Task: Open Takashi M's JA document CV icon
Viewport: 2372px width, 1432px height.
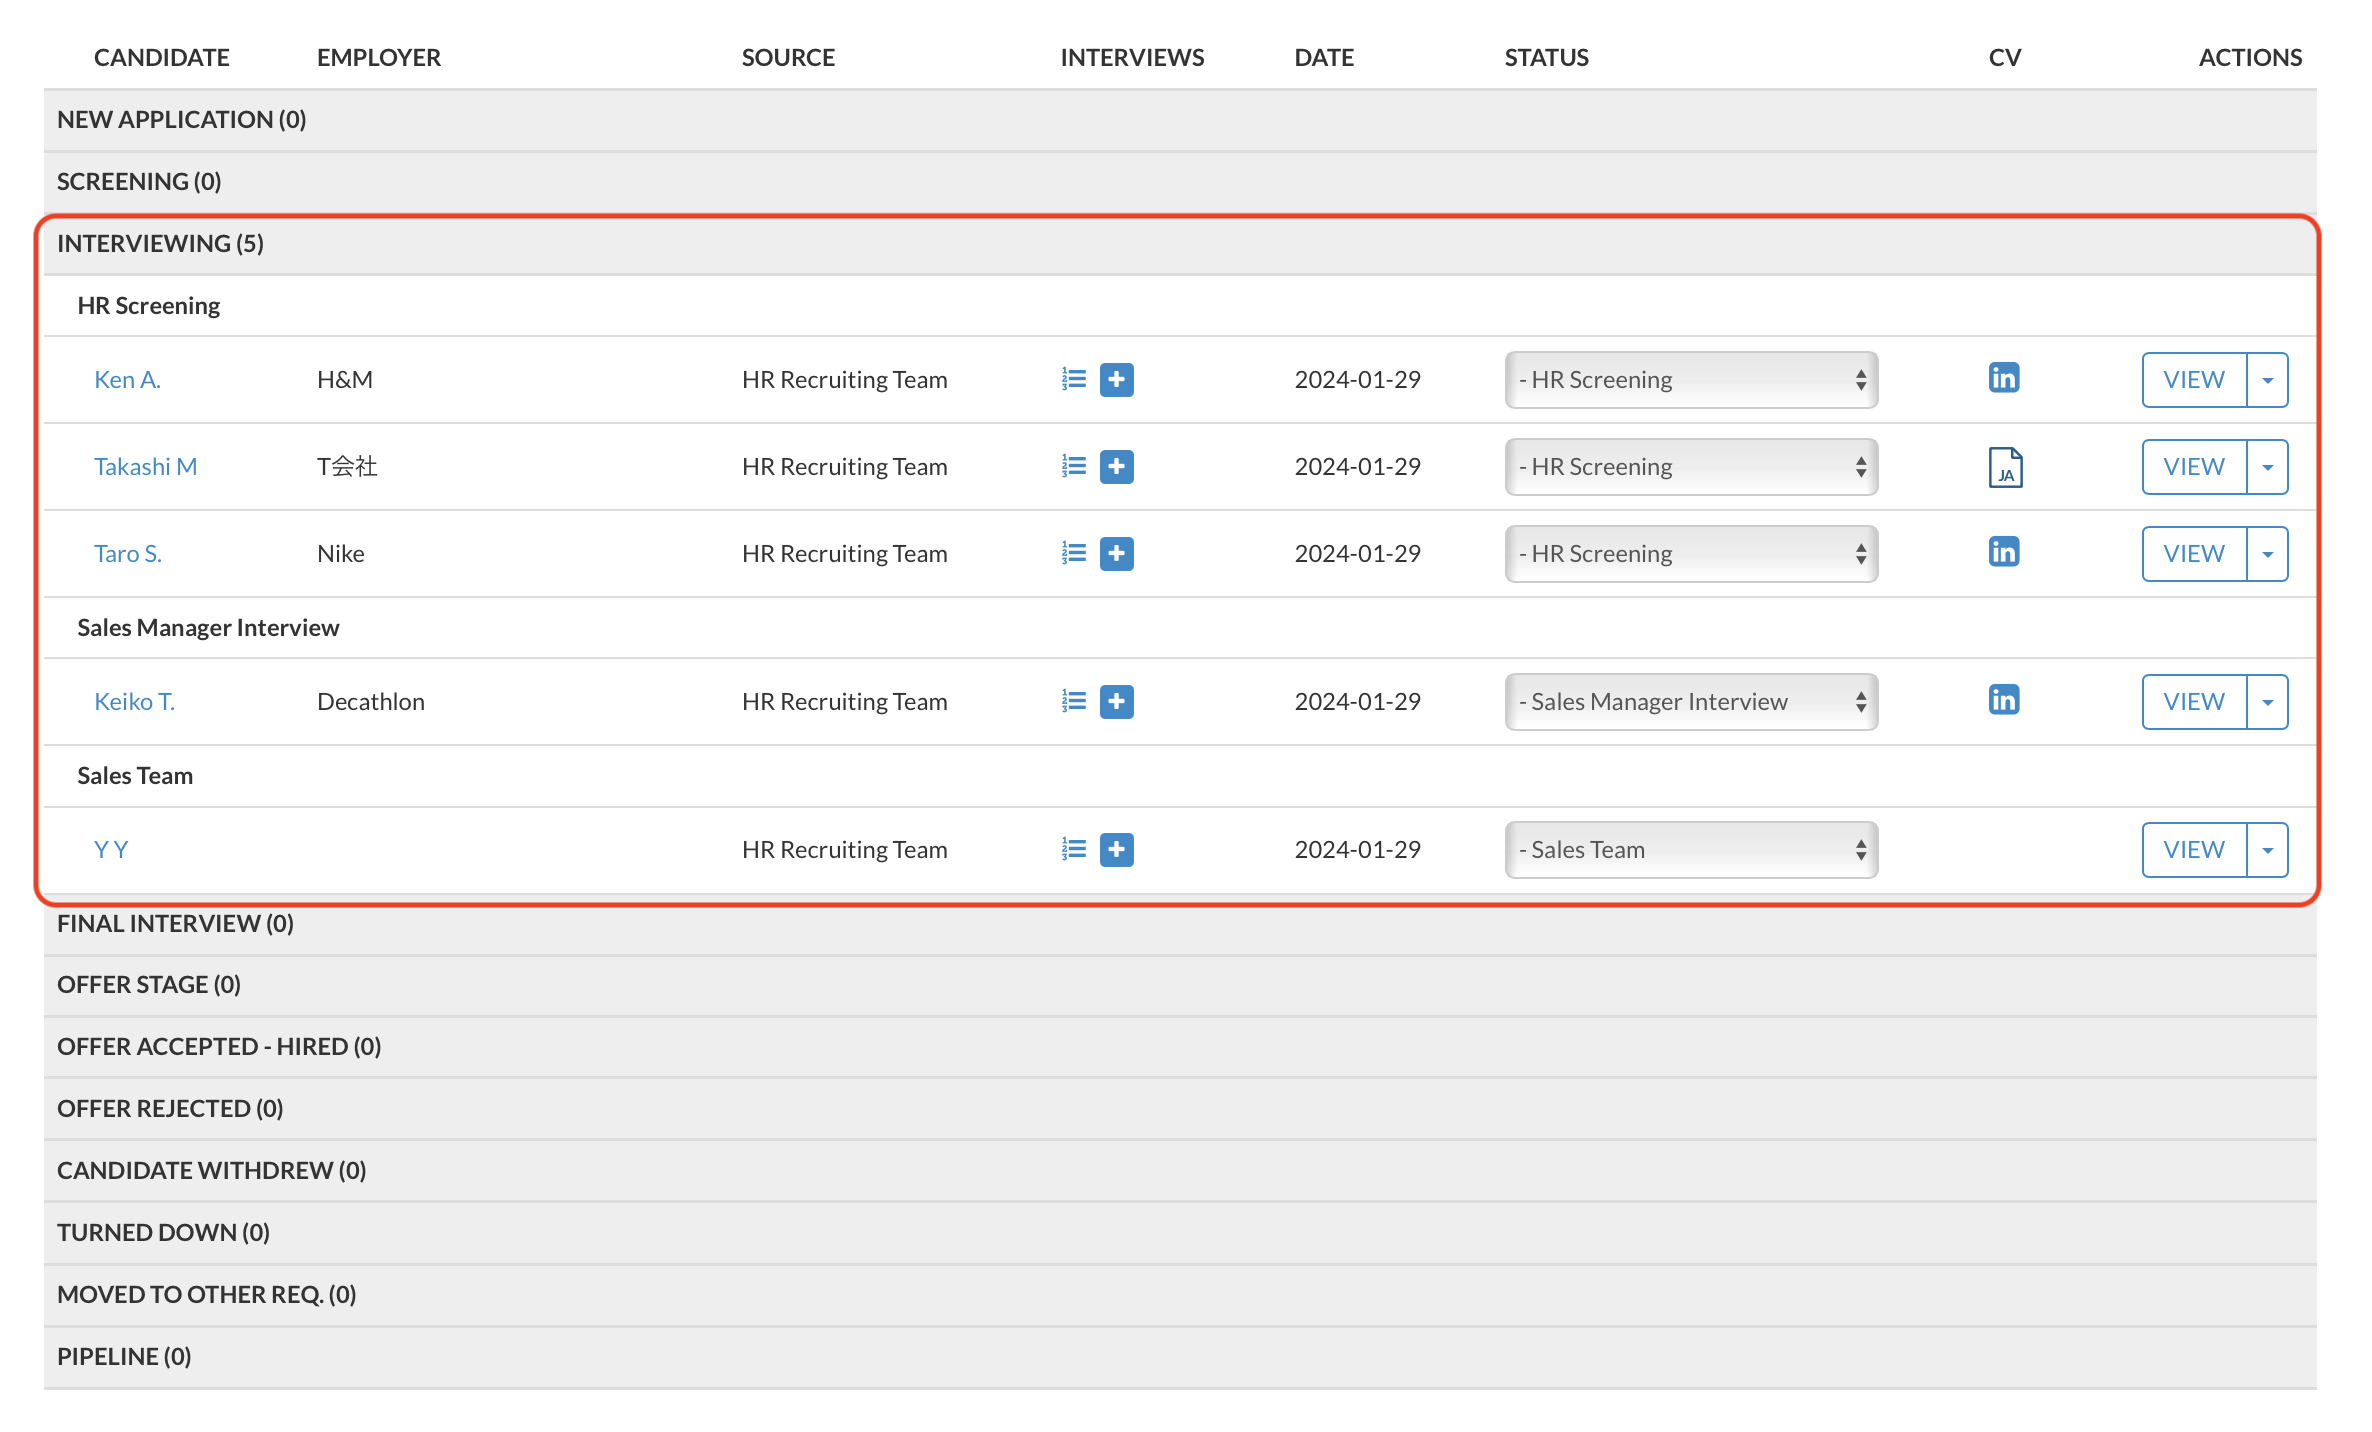Action: coord(2004,467)
